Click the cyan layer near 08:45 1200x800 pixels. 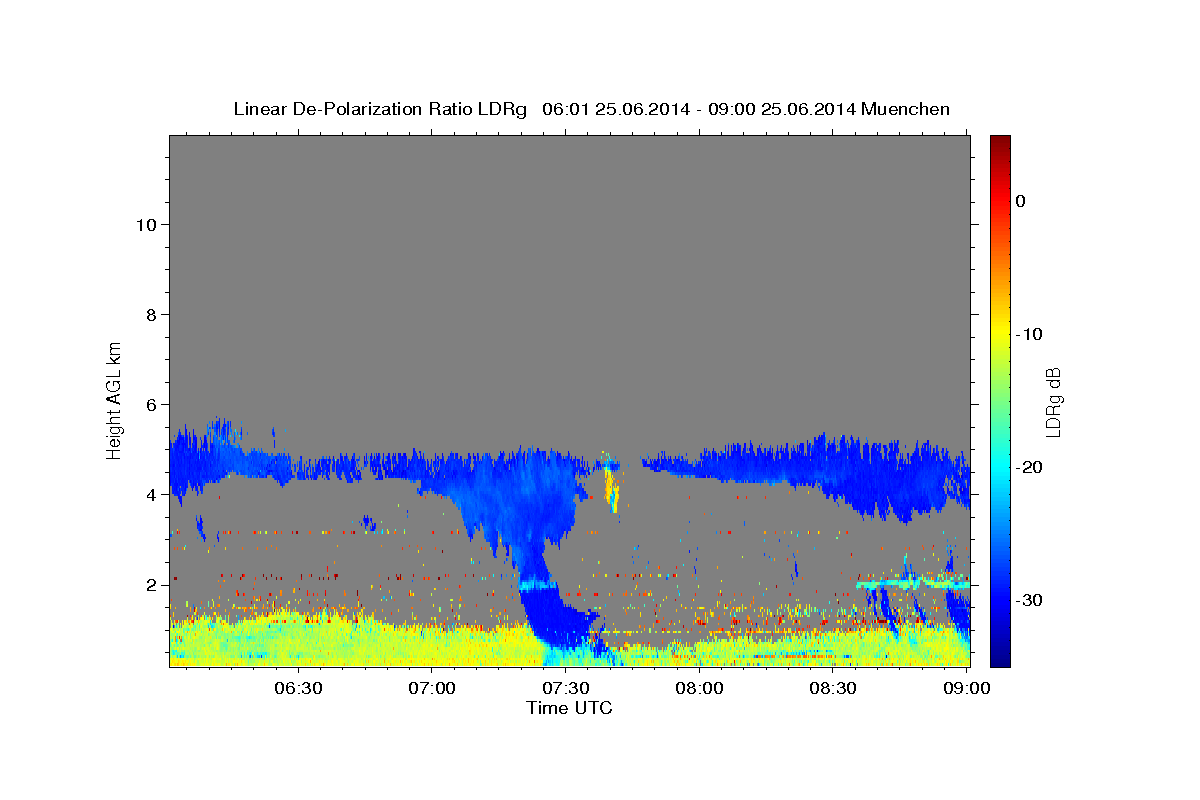pyautogui.click(x=913, y=582)
